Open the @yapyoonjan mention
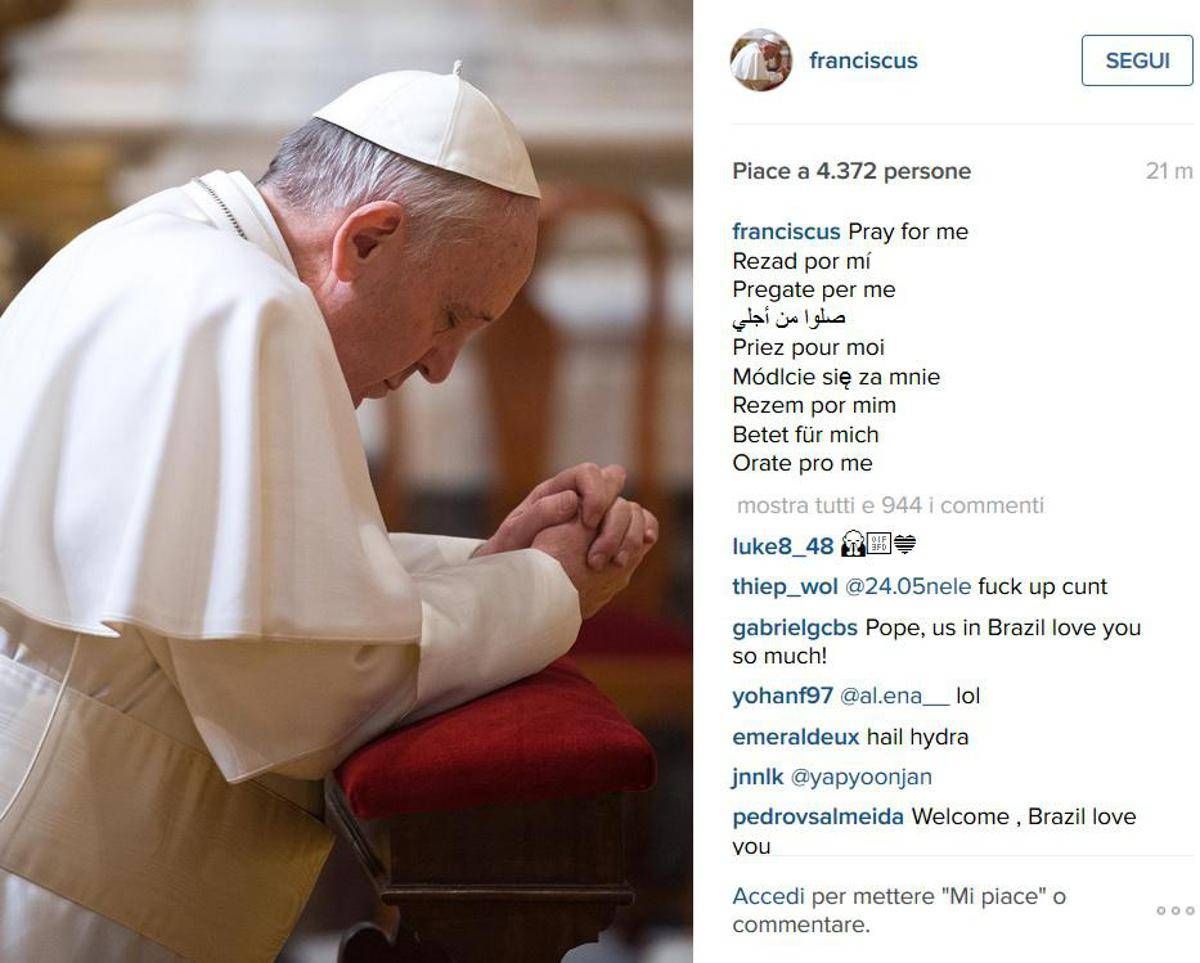The width and height of the screenshot is (1200, 963). point(861,776)
